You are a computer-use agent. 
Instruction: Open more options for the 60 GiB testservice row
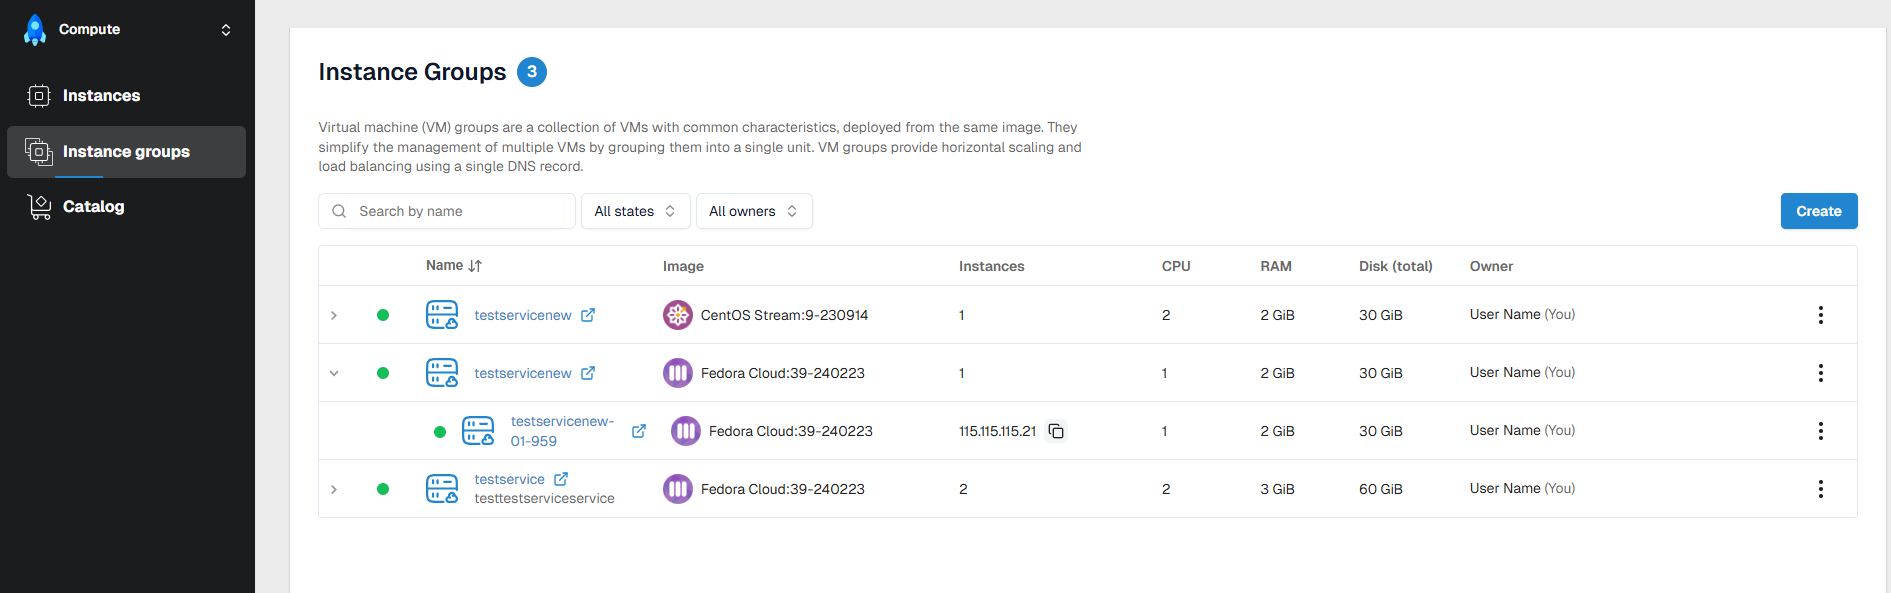pyautogui.click(x=1820, y=489)
